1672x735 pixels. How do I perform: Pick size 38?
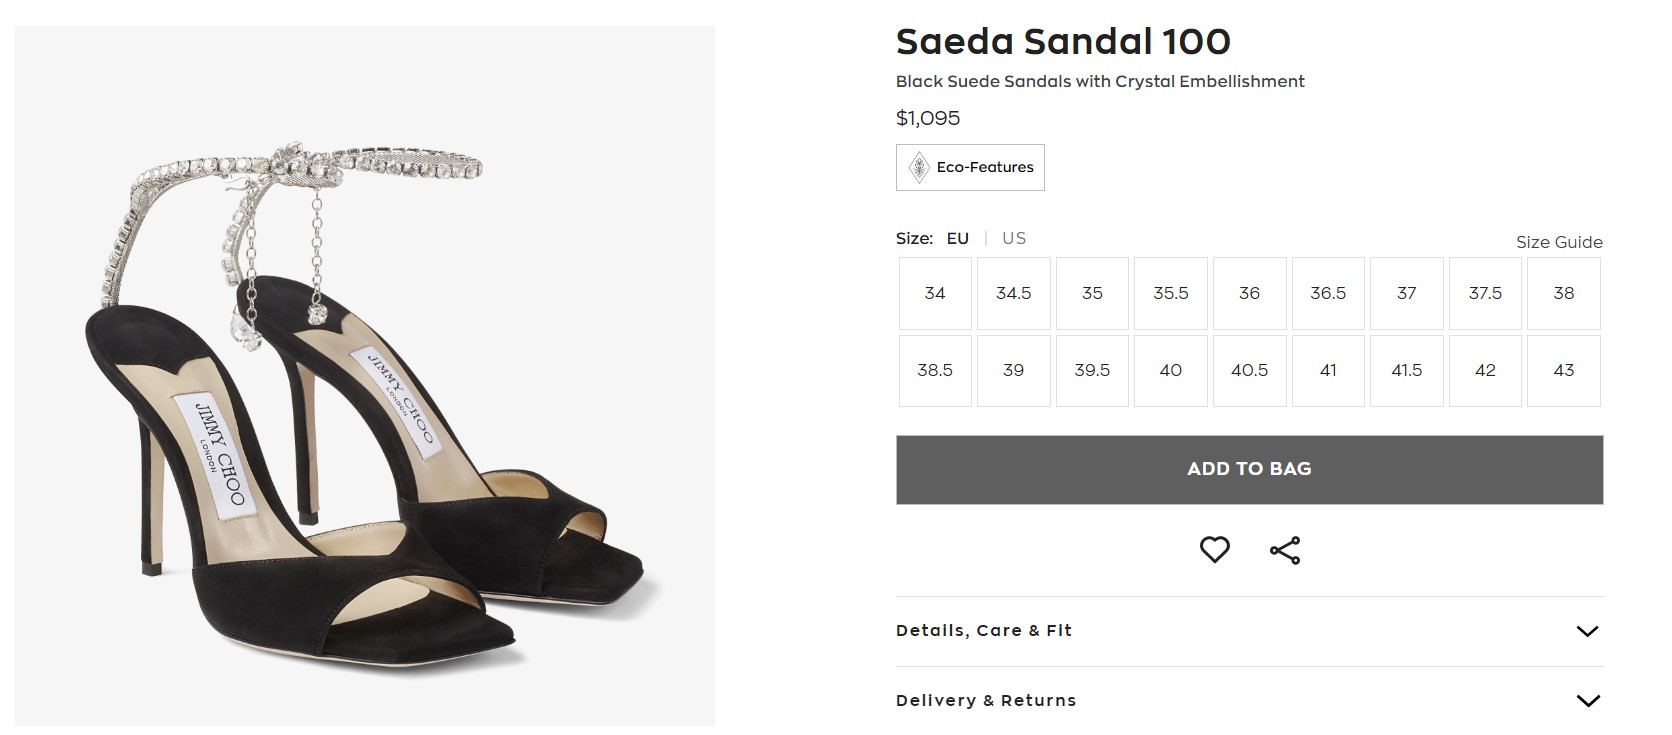pos(1564,293)
